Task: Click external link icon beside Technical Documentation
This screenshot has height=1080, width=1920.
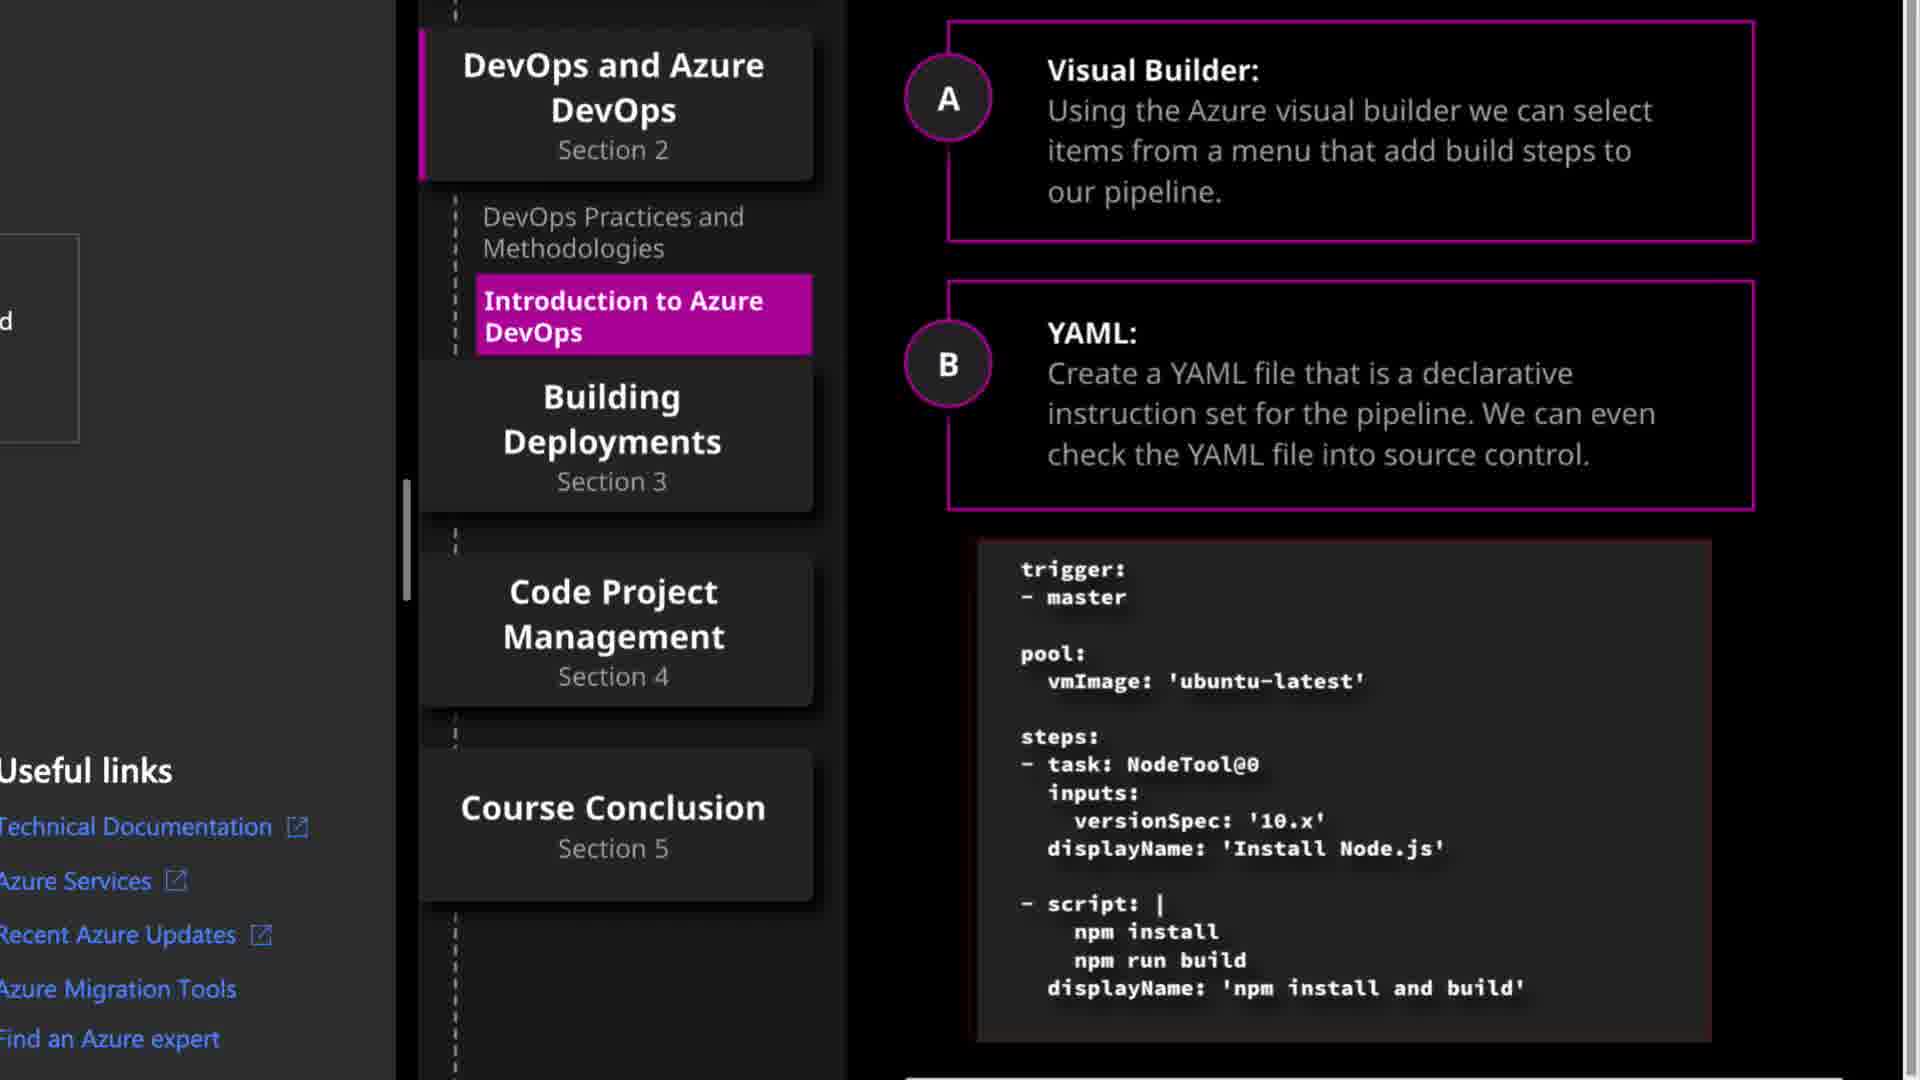Action: 297,827
